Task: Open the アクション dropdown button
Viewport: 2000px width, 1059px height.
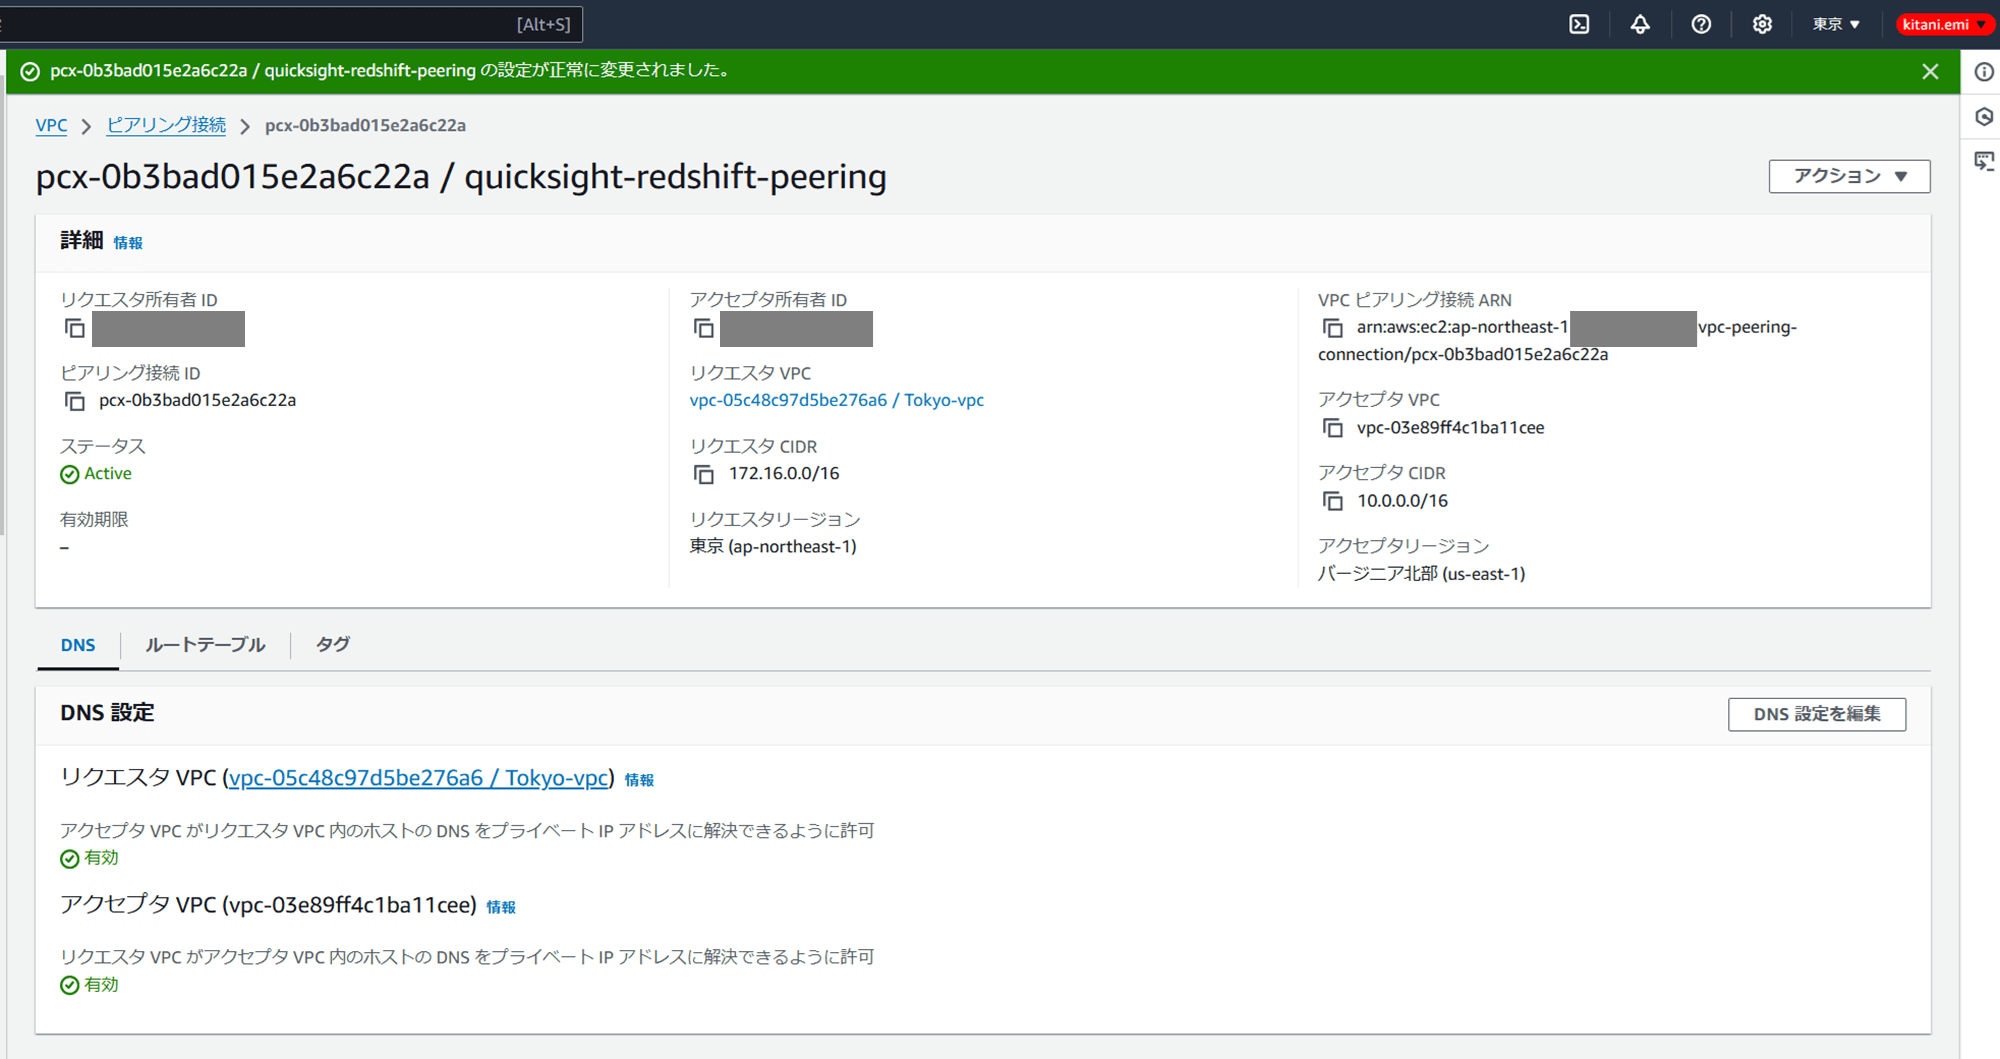Action: [1849, 176]
